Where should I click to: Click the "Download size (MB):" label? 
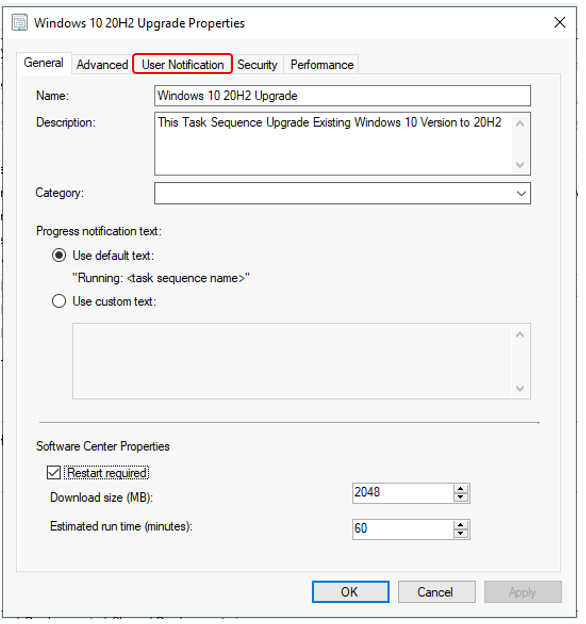pyautogui.click(x=101, y=497)
